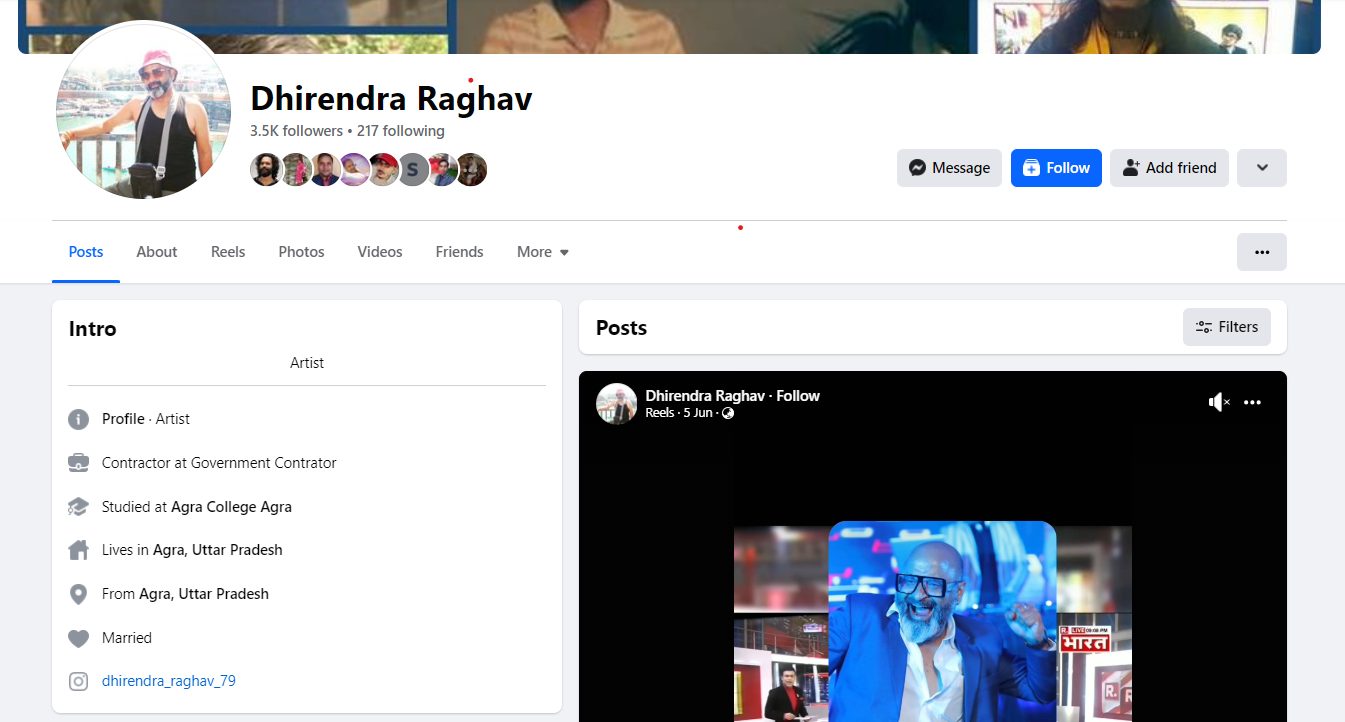Click the 'Married' relationship status text
Image resolution: width=1345 pixels, height=722 pixels.
tap(127, 638)
